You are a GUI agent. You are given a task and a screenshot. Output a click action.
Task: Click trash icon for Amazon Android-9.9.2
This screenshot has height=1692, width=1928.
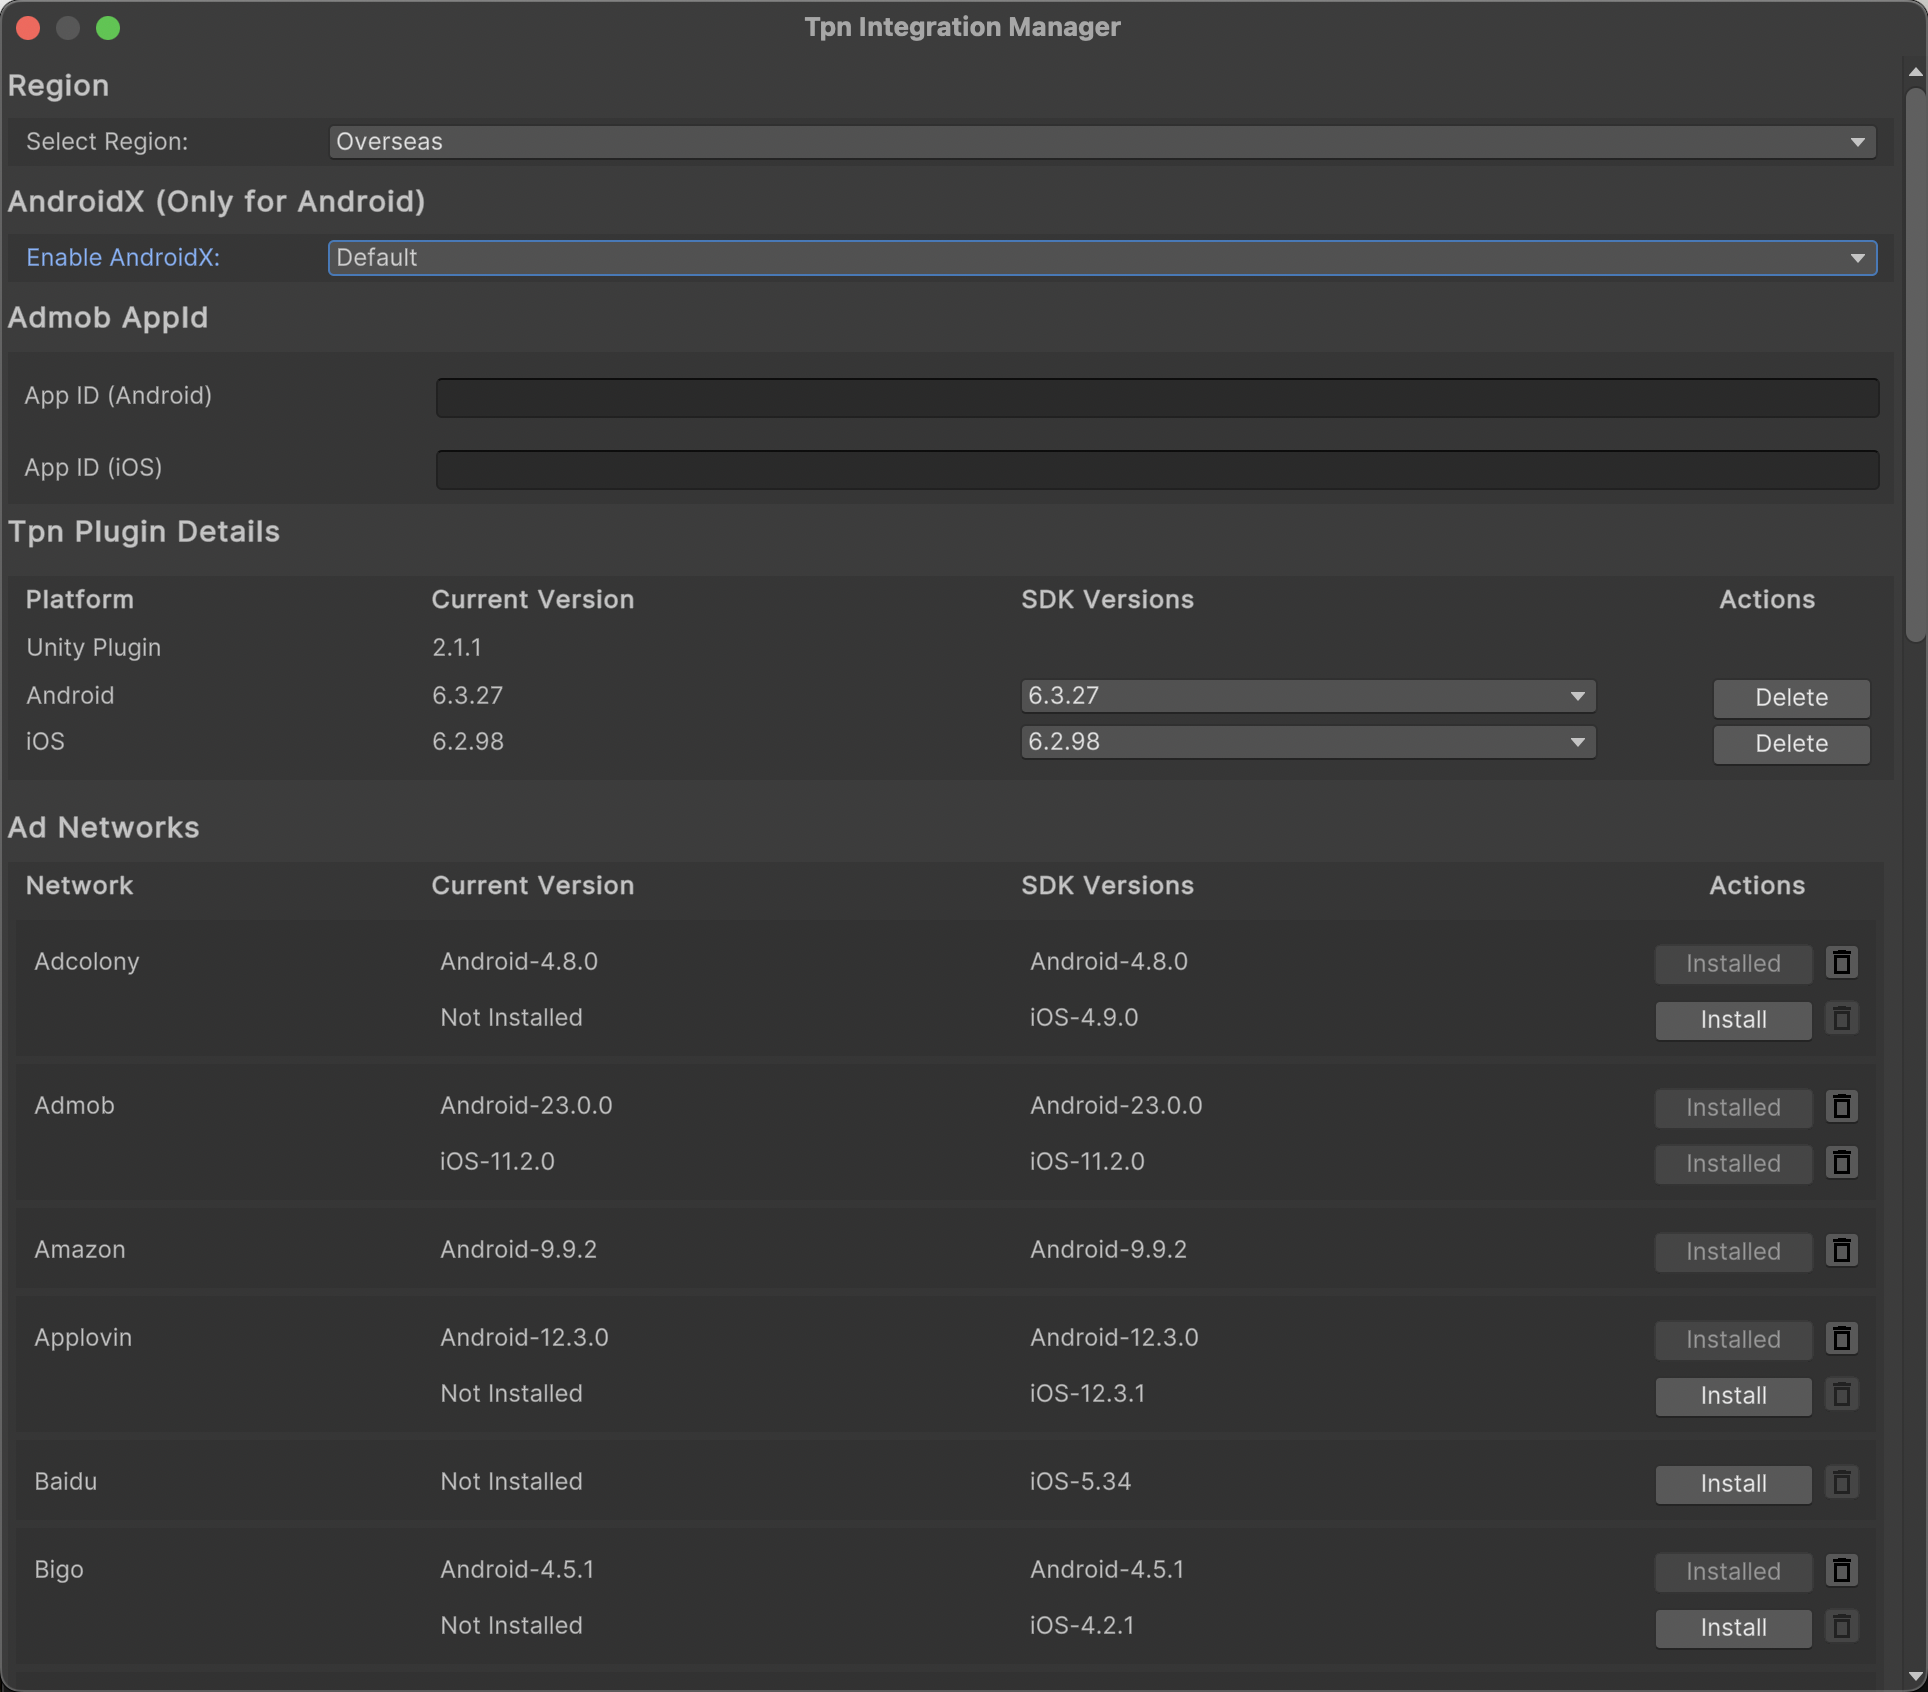[x=1841, y=1250]
